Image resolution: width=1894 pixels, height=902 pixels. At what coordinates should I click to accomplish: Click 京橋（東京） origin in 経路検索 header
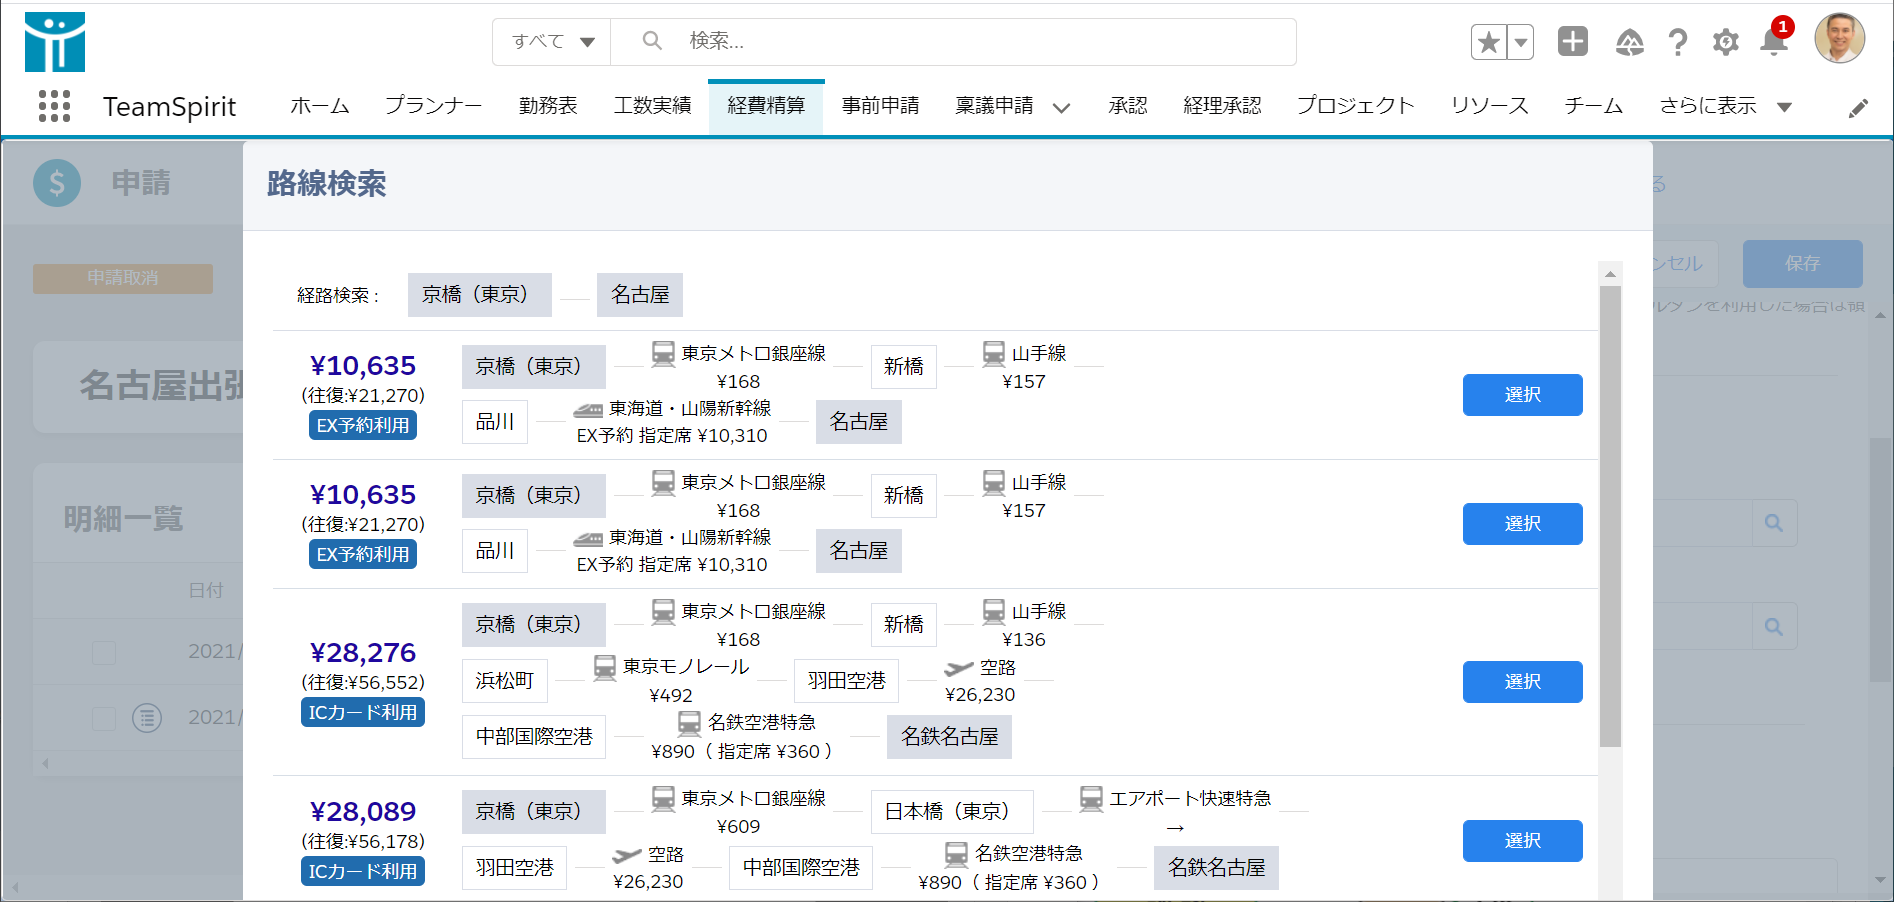coord(479,295)
